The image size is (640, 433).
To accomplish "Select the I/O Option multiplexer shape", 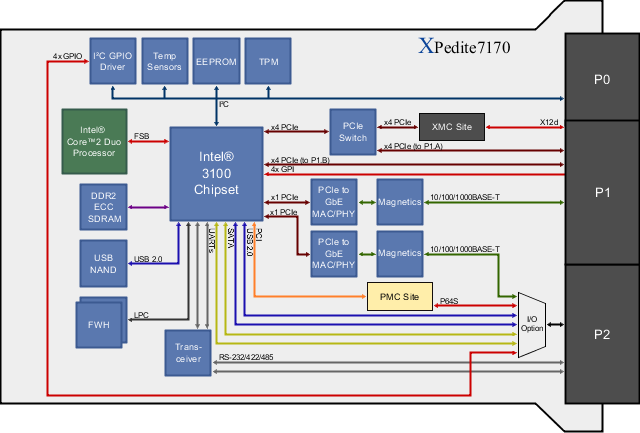I will pos(532,325).
